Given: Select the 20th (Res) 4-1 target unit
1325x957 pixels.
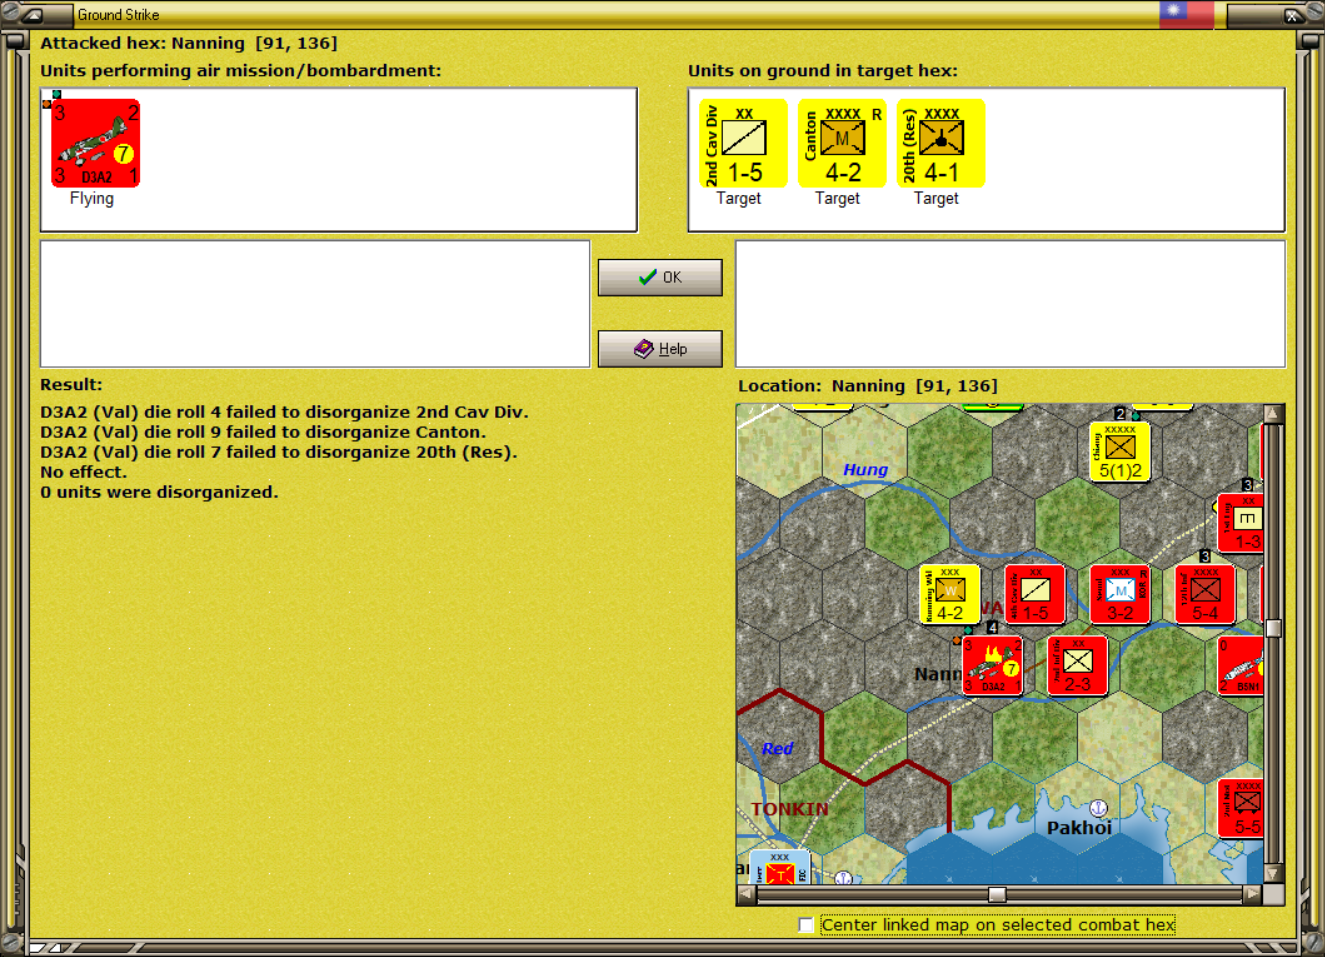Looking at the screenshot, I should click(x=941, y=143).
